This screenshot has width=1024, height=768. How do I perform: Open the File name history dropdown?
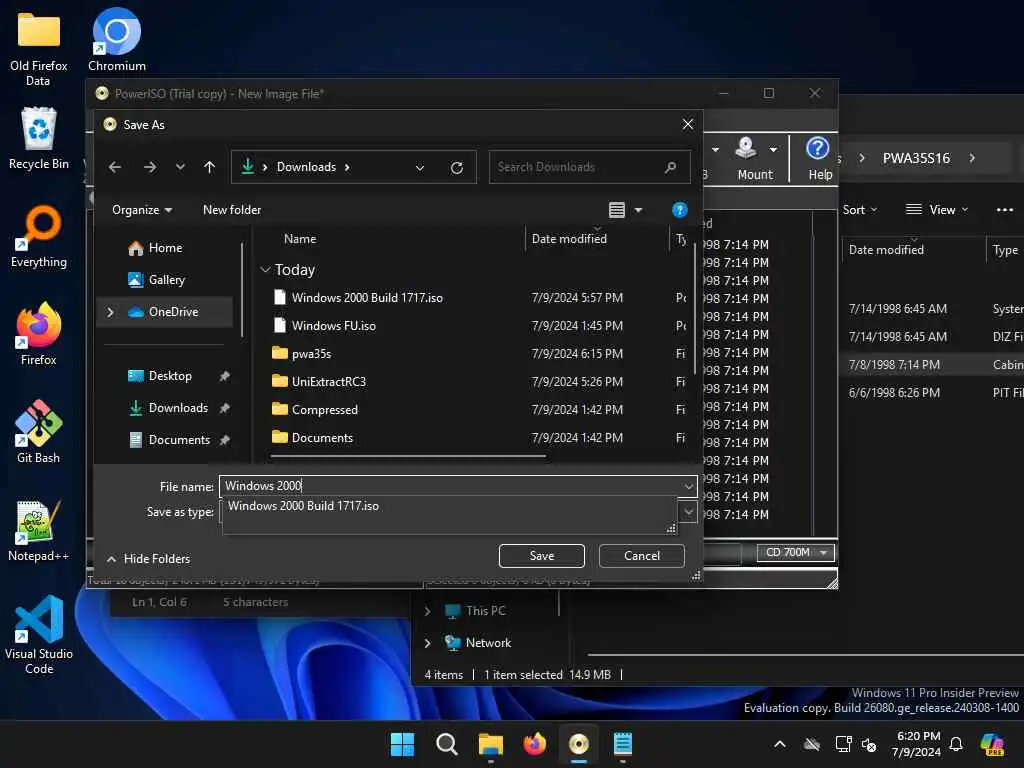(x=688, y=486)
